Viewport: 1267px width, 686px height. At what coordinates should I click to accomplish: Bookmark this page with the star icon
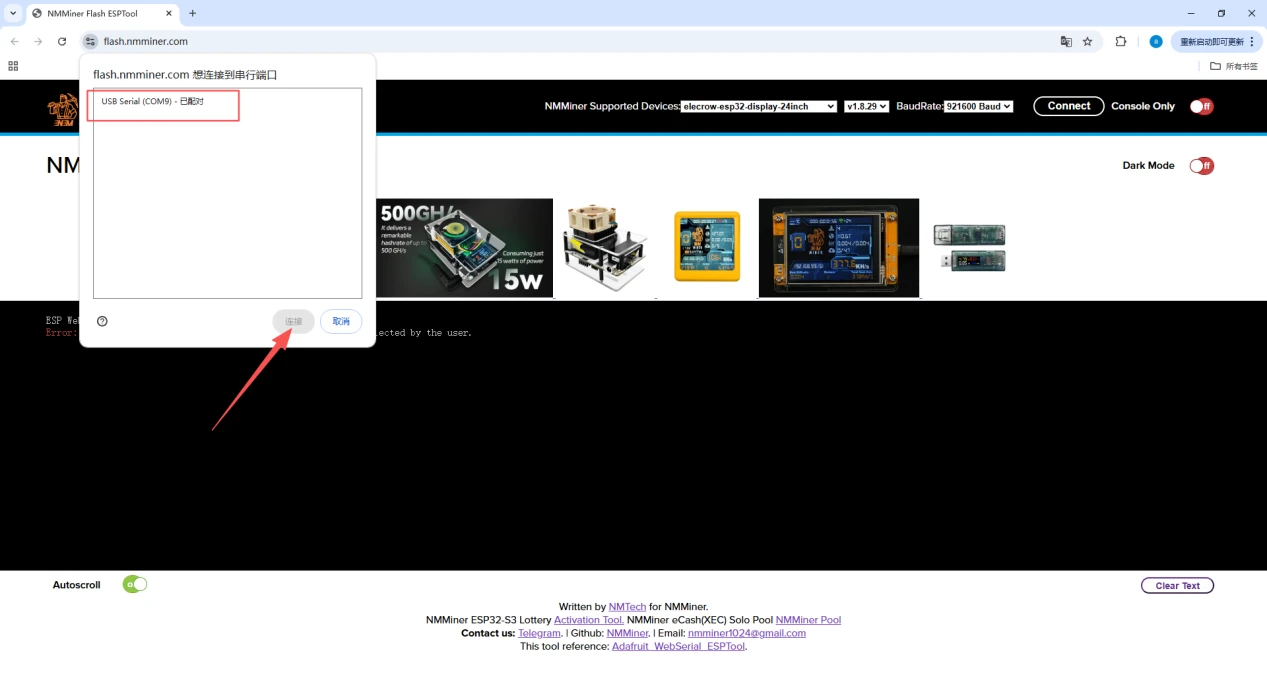tap(1088, 41)
